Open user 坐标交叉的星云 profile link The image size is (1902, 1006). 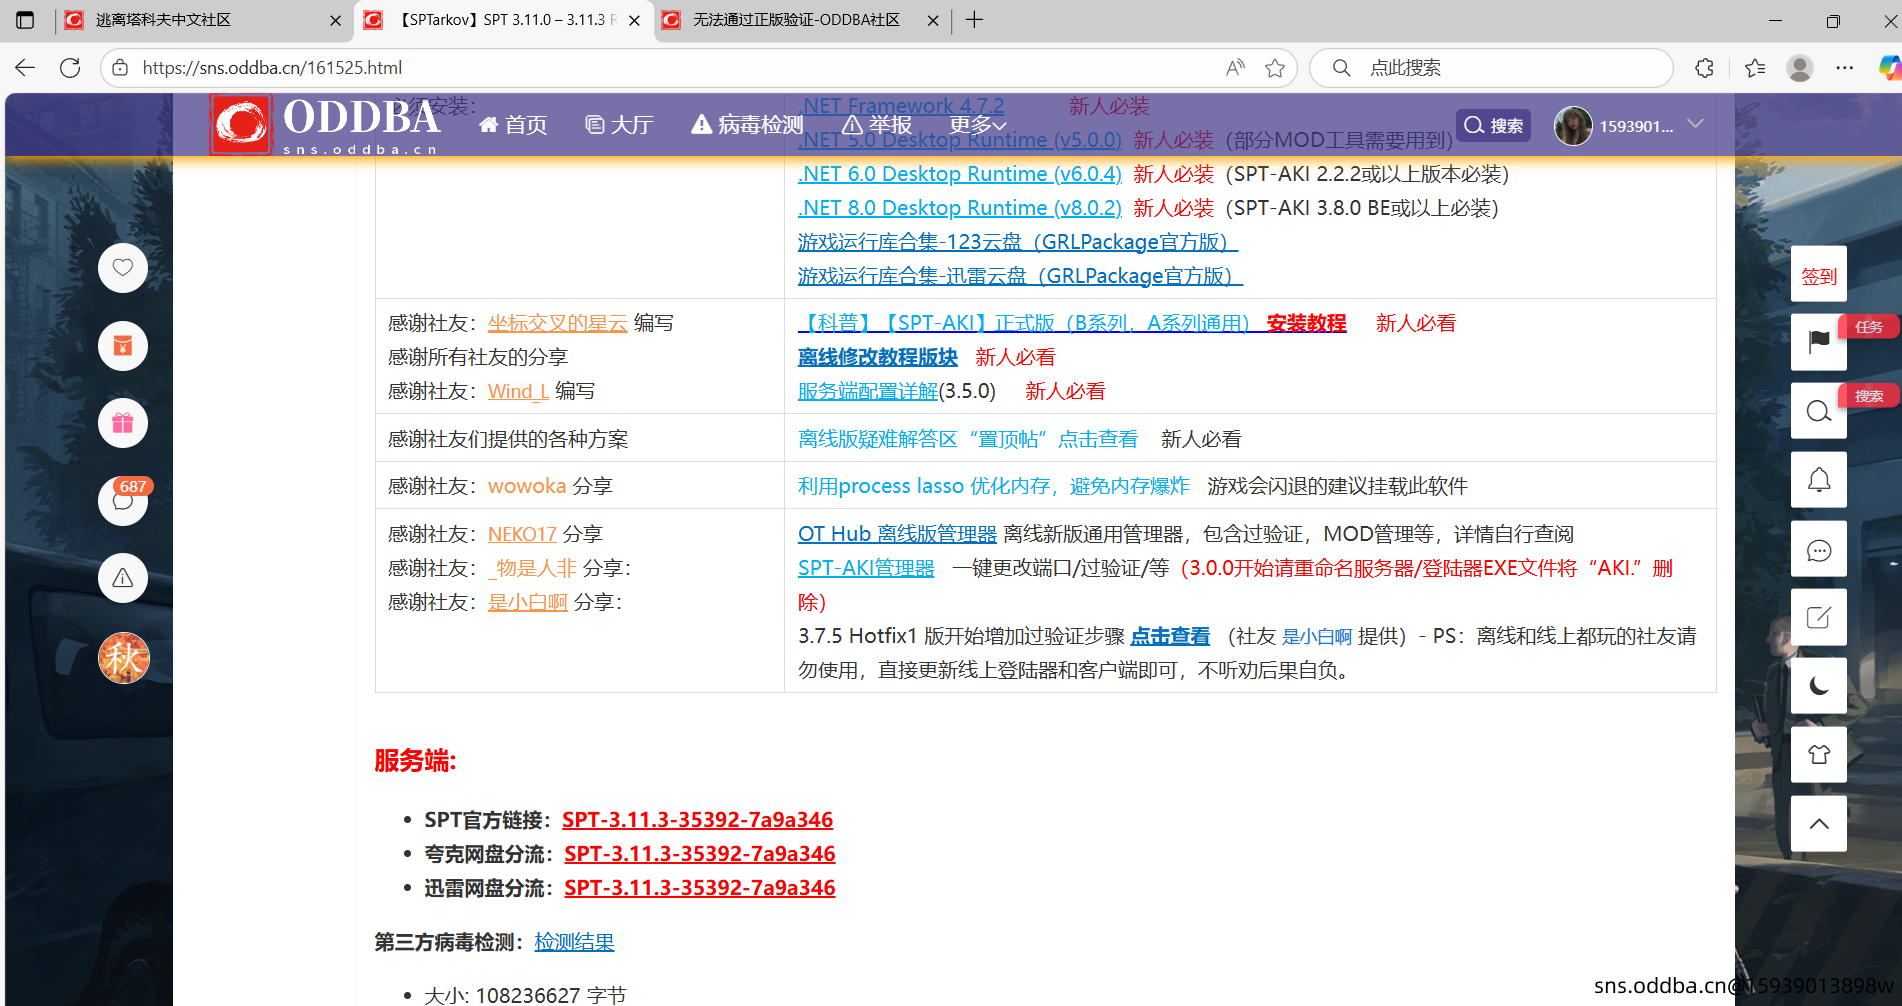(x=558, y=323)
